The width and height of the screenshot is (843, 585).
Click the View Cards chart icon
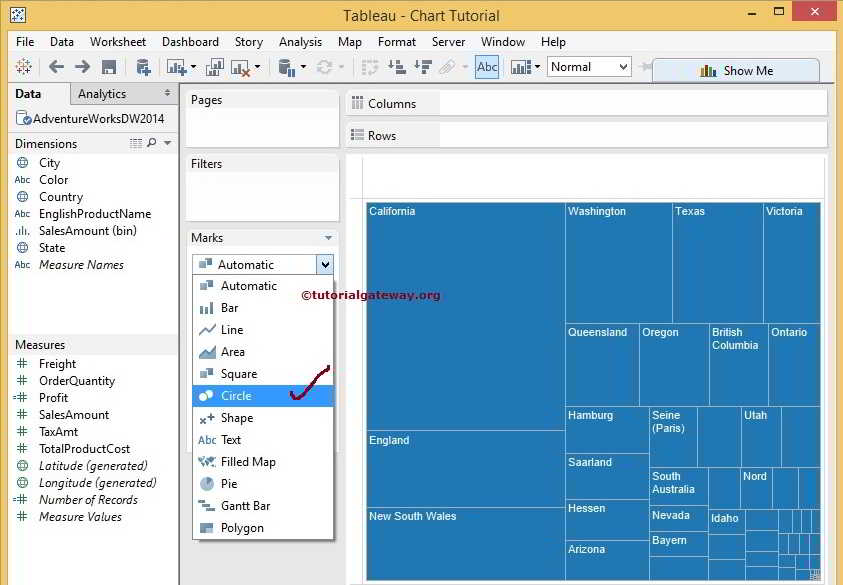click(520, 67)
